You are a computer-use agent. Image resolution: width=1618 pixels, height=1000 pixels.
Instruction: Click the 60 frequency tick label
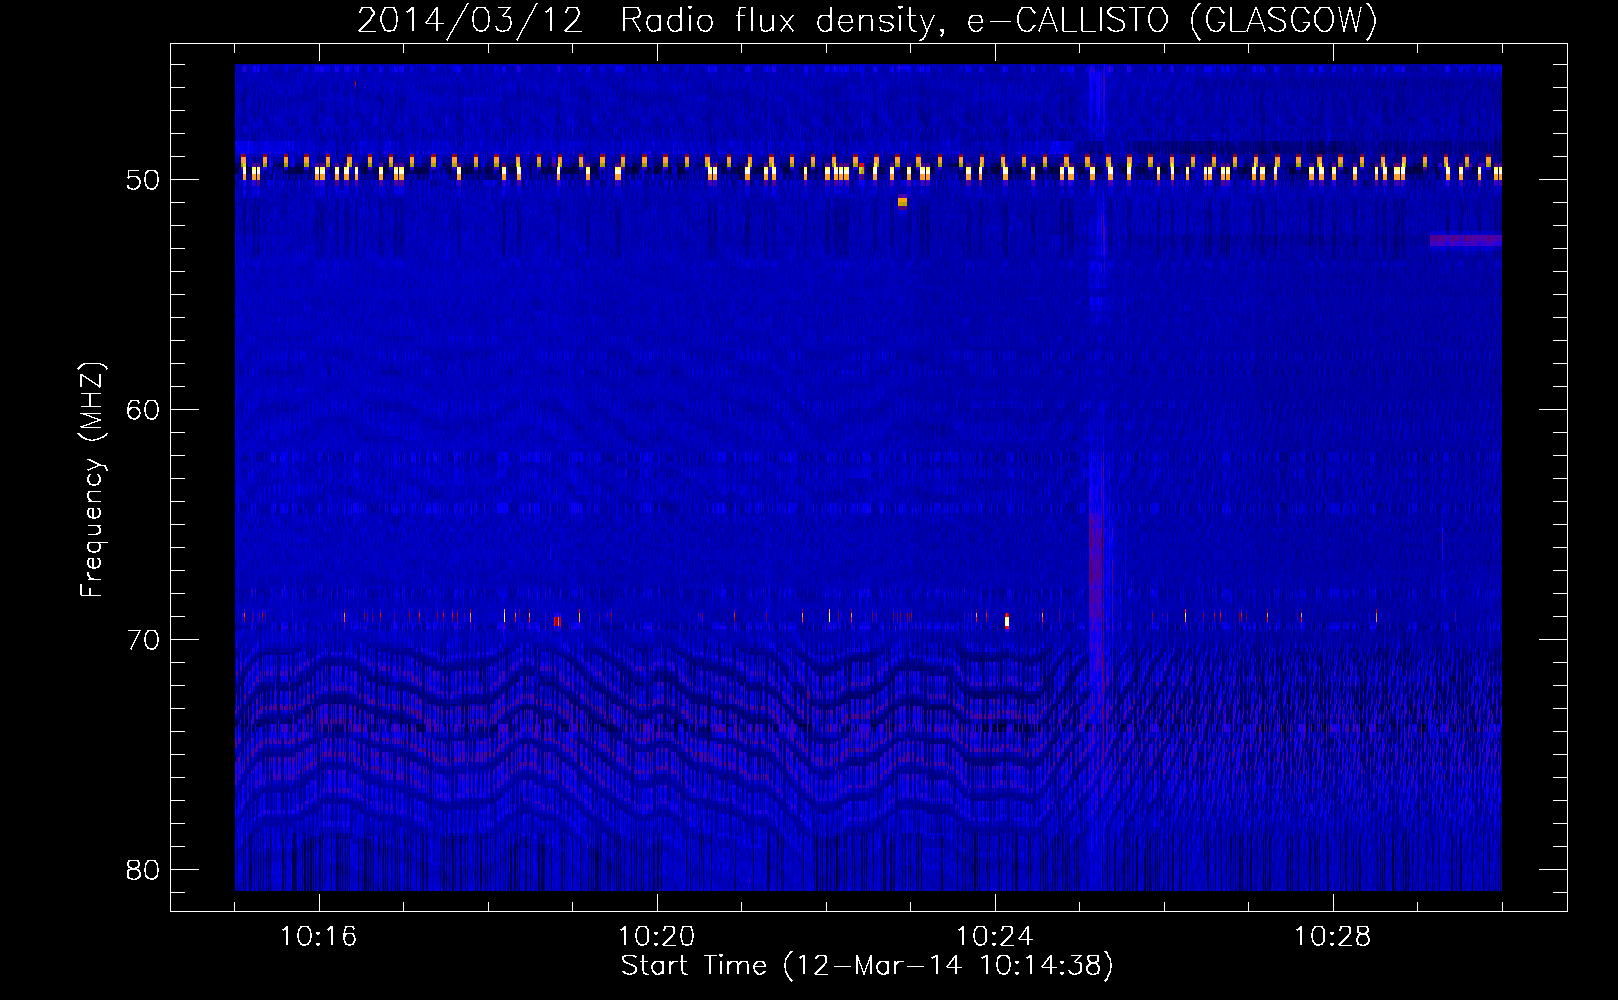143,410
